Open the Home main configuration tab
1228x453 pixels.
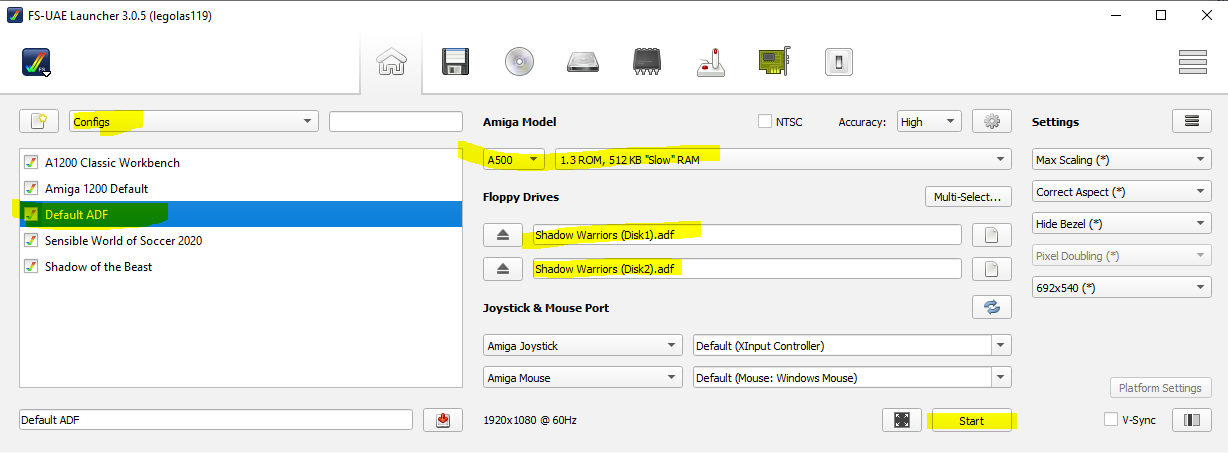391,63
